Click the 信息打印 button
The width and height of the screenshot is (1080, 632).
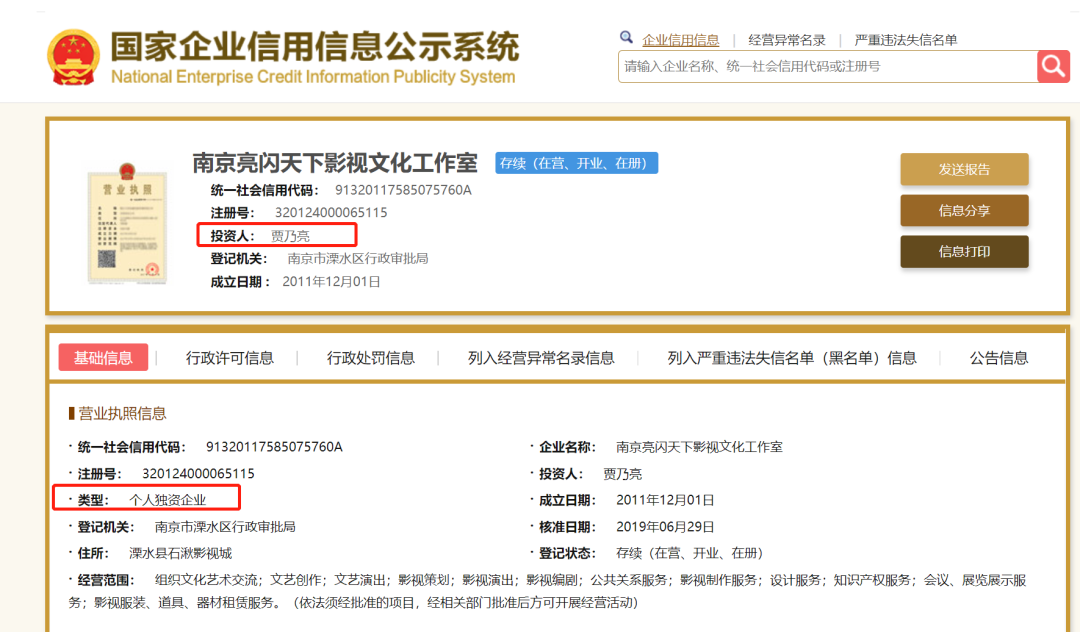[964, 251]
